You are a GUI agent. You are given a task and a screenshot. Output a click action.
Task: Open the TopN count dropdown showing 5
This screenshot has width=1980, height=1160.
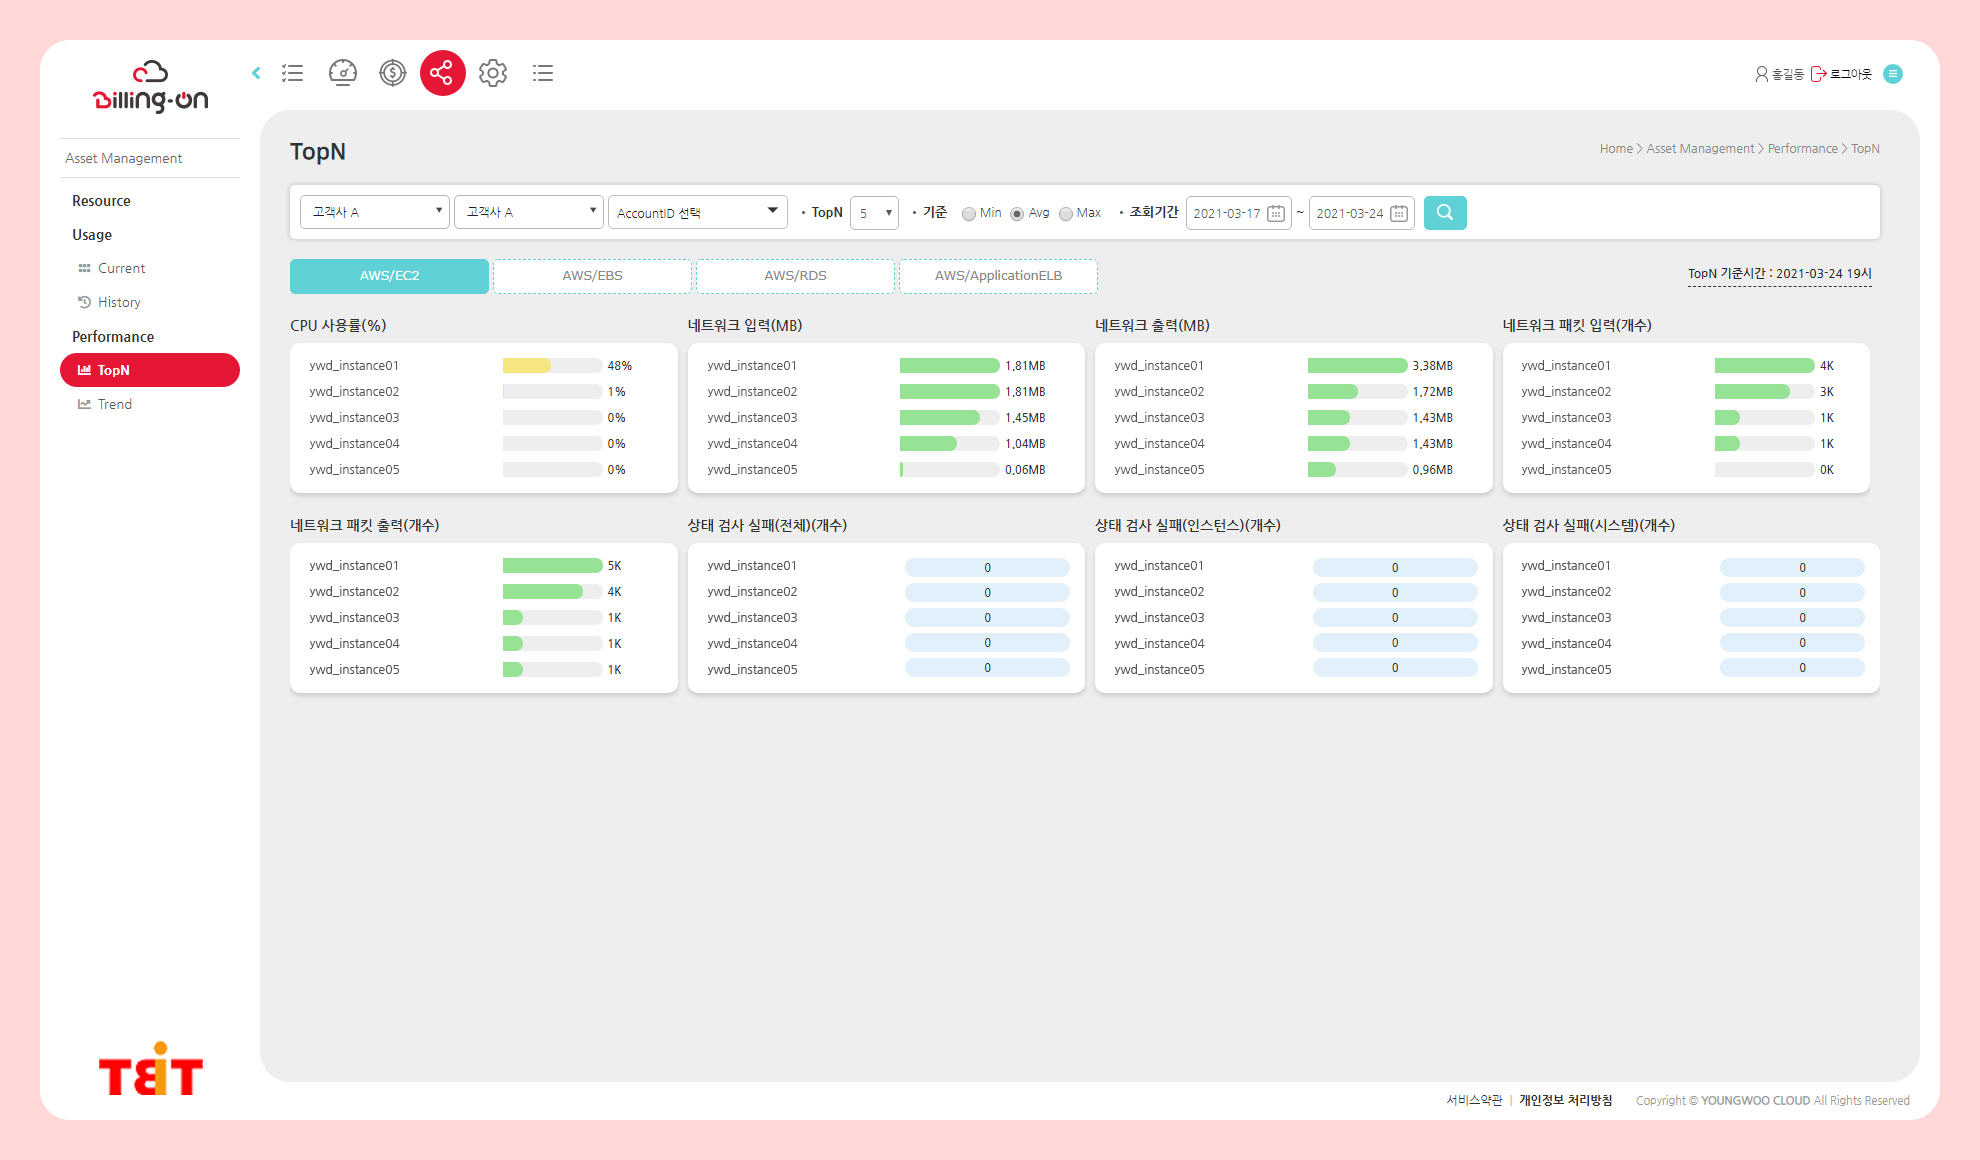point(874,213)
